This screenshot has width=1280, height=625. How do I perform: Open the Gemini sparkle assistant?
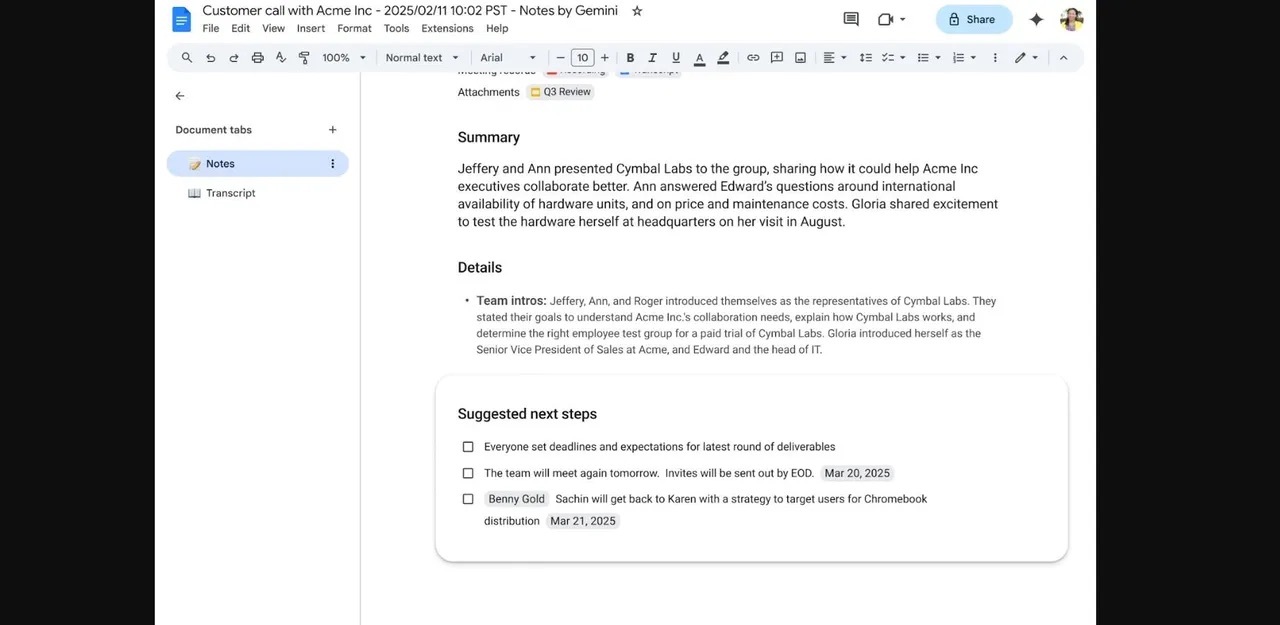pos(1036,19)
